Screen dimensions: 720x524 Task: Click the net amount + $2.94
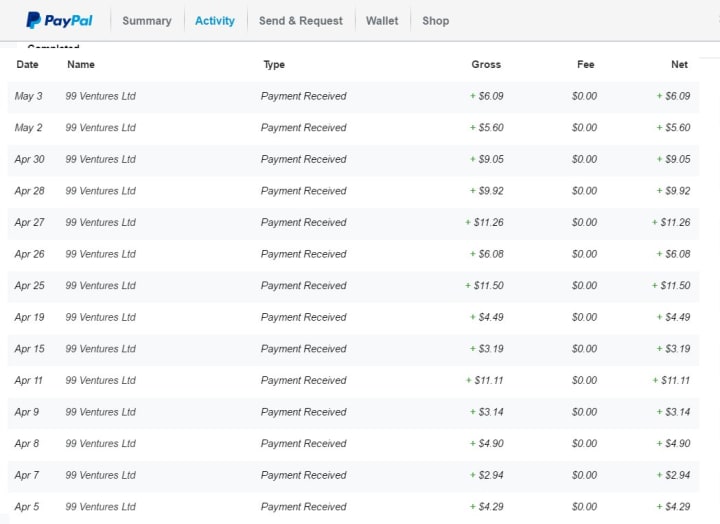(673, 475)
